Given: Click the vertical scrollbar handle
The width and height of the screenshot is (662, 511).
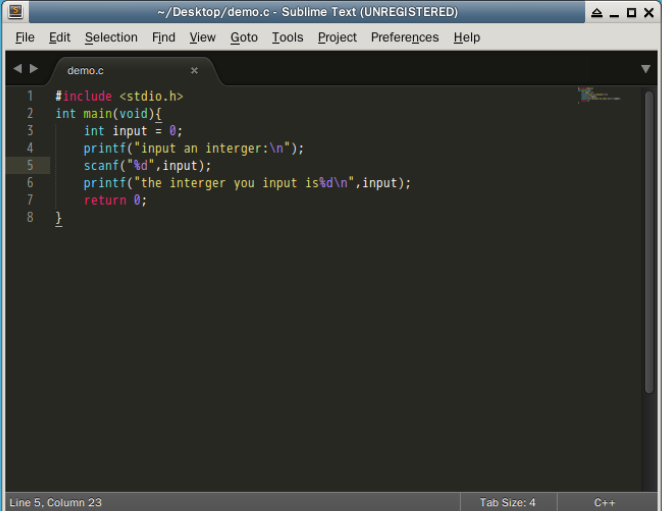Looking at the screenshot, I should click(x=649, y=242).
